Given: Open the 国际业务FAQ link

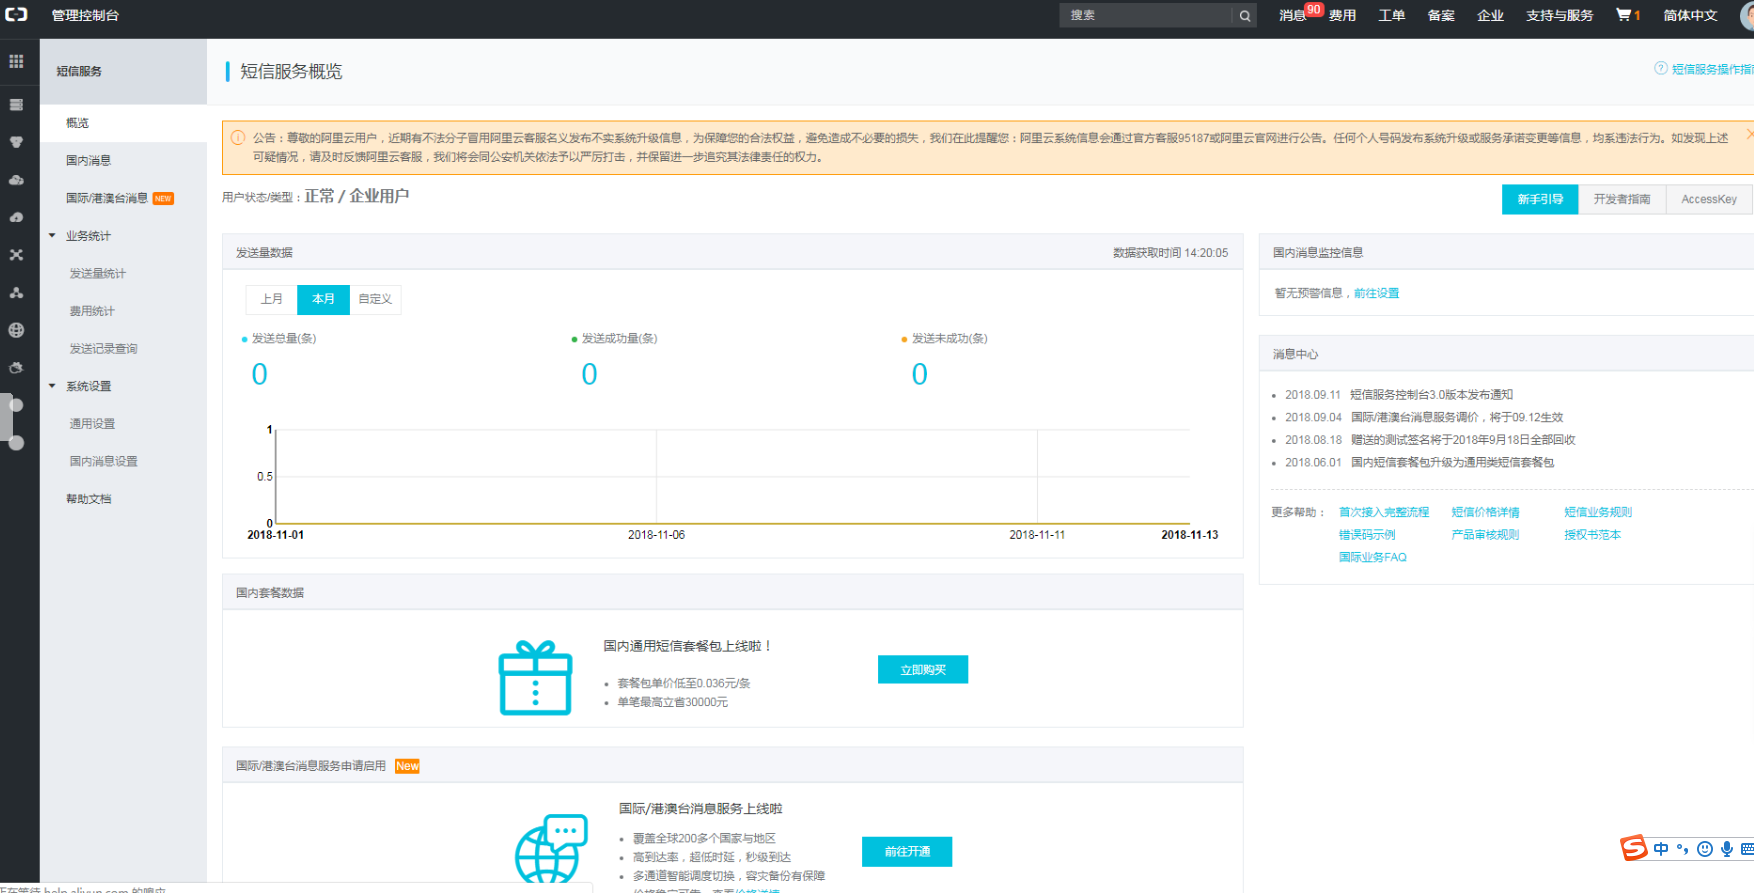Looking at the screenshot, I should point(1373,557).
